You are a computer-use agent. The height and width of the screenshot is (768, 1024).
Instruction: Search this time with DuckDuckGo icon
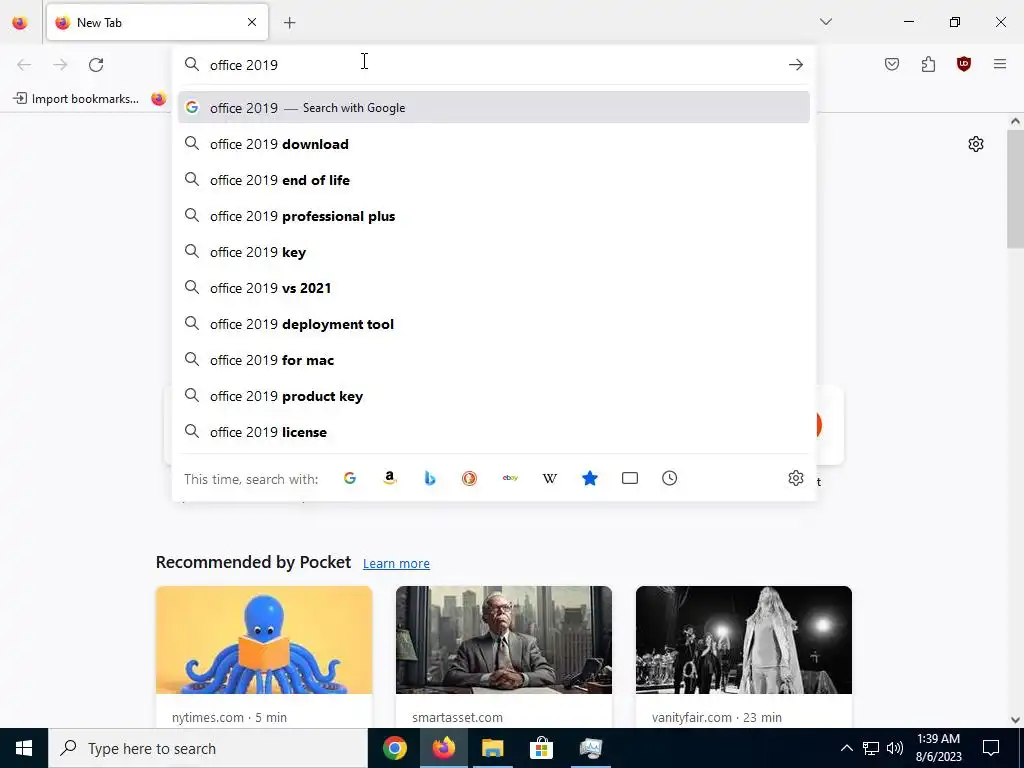point(470,478)
